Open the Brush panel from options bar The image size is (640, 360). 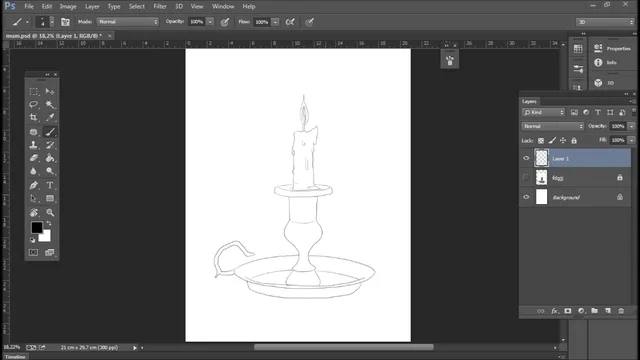coord(65,22)
